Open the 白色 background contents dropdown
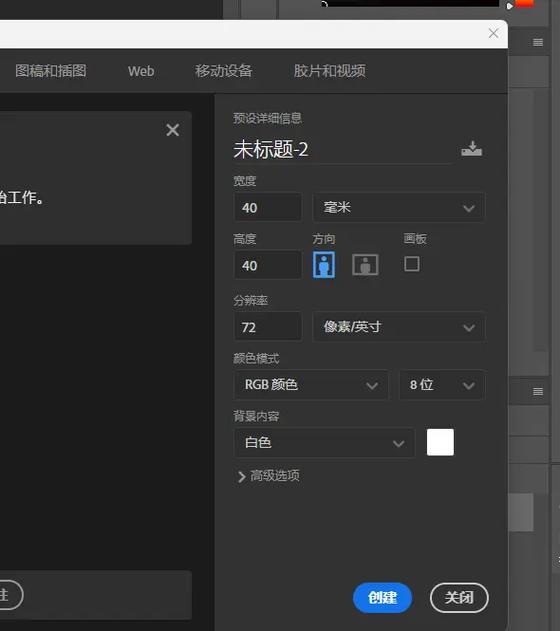This screenshot has width=560, height=631. click(324, 443)
